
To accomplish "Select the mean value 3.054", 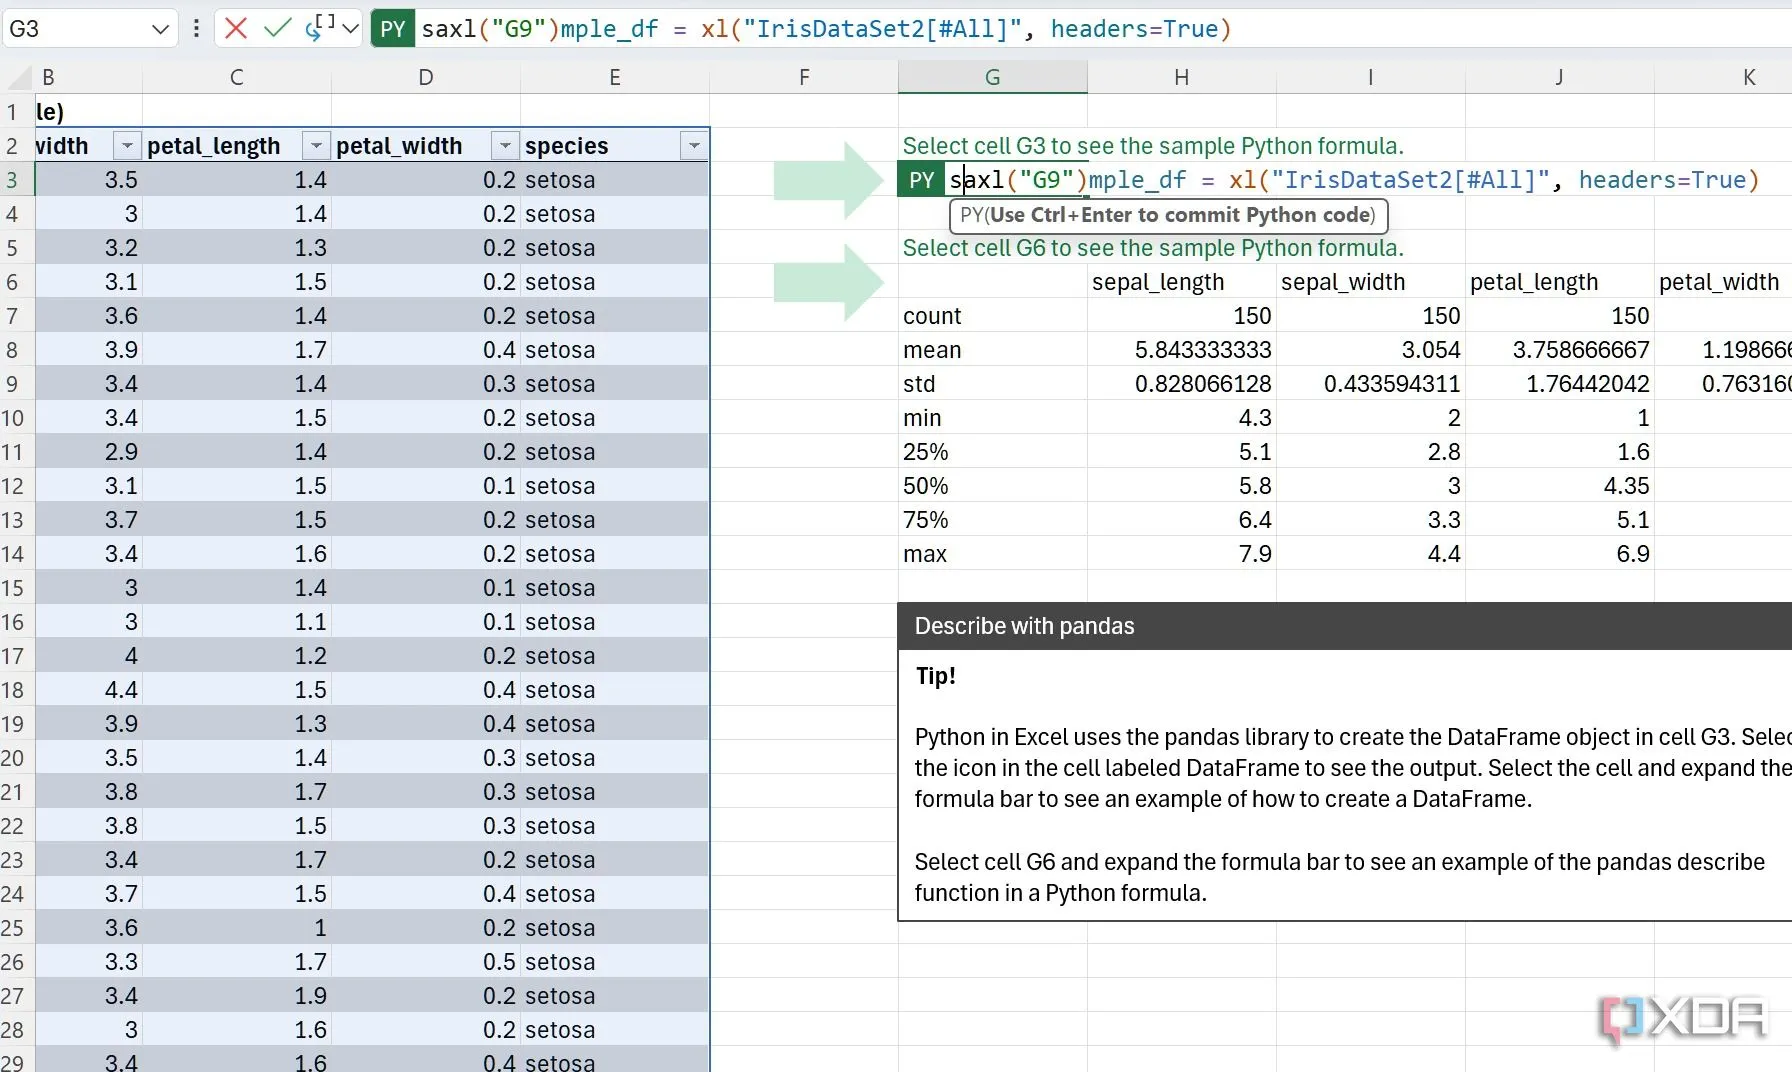I will click(1371, 350).
